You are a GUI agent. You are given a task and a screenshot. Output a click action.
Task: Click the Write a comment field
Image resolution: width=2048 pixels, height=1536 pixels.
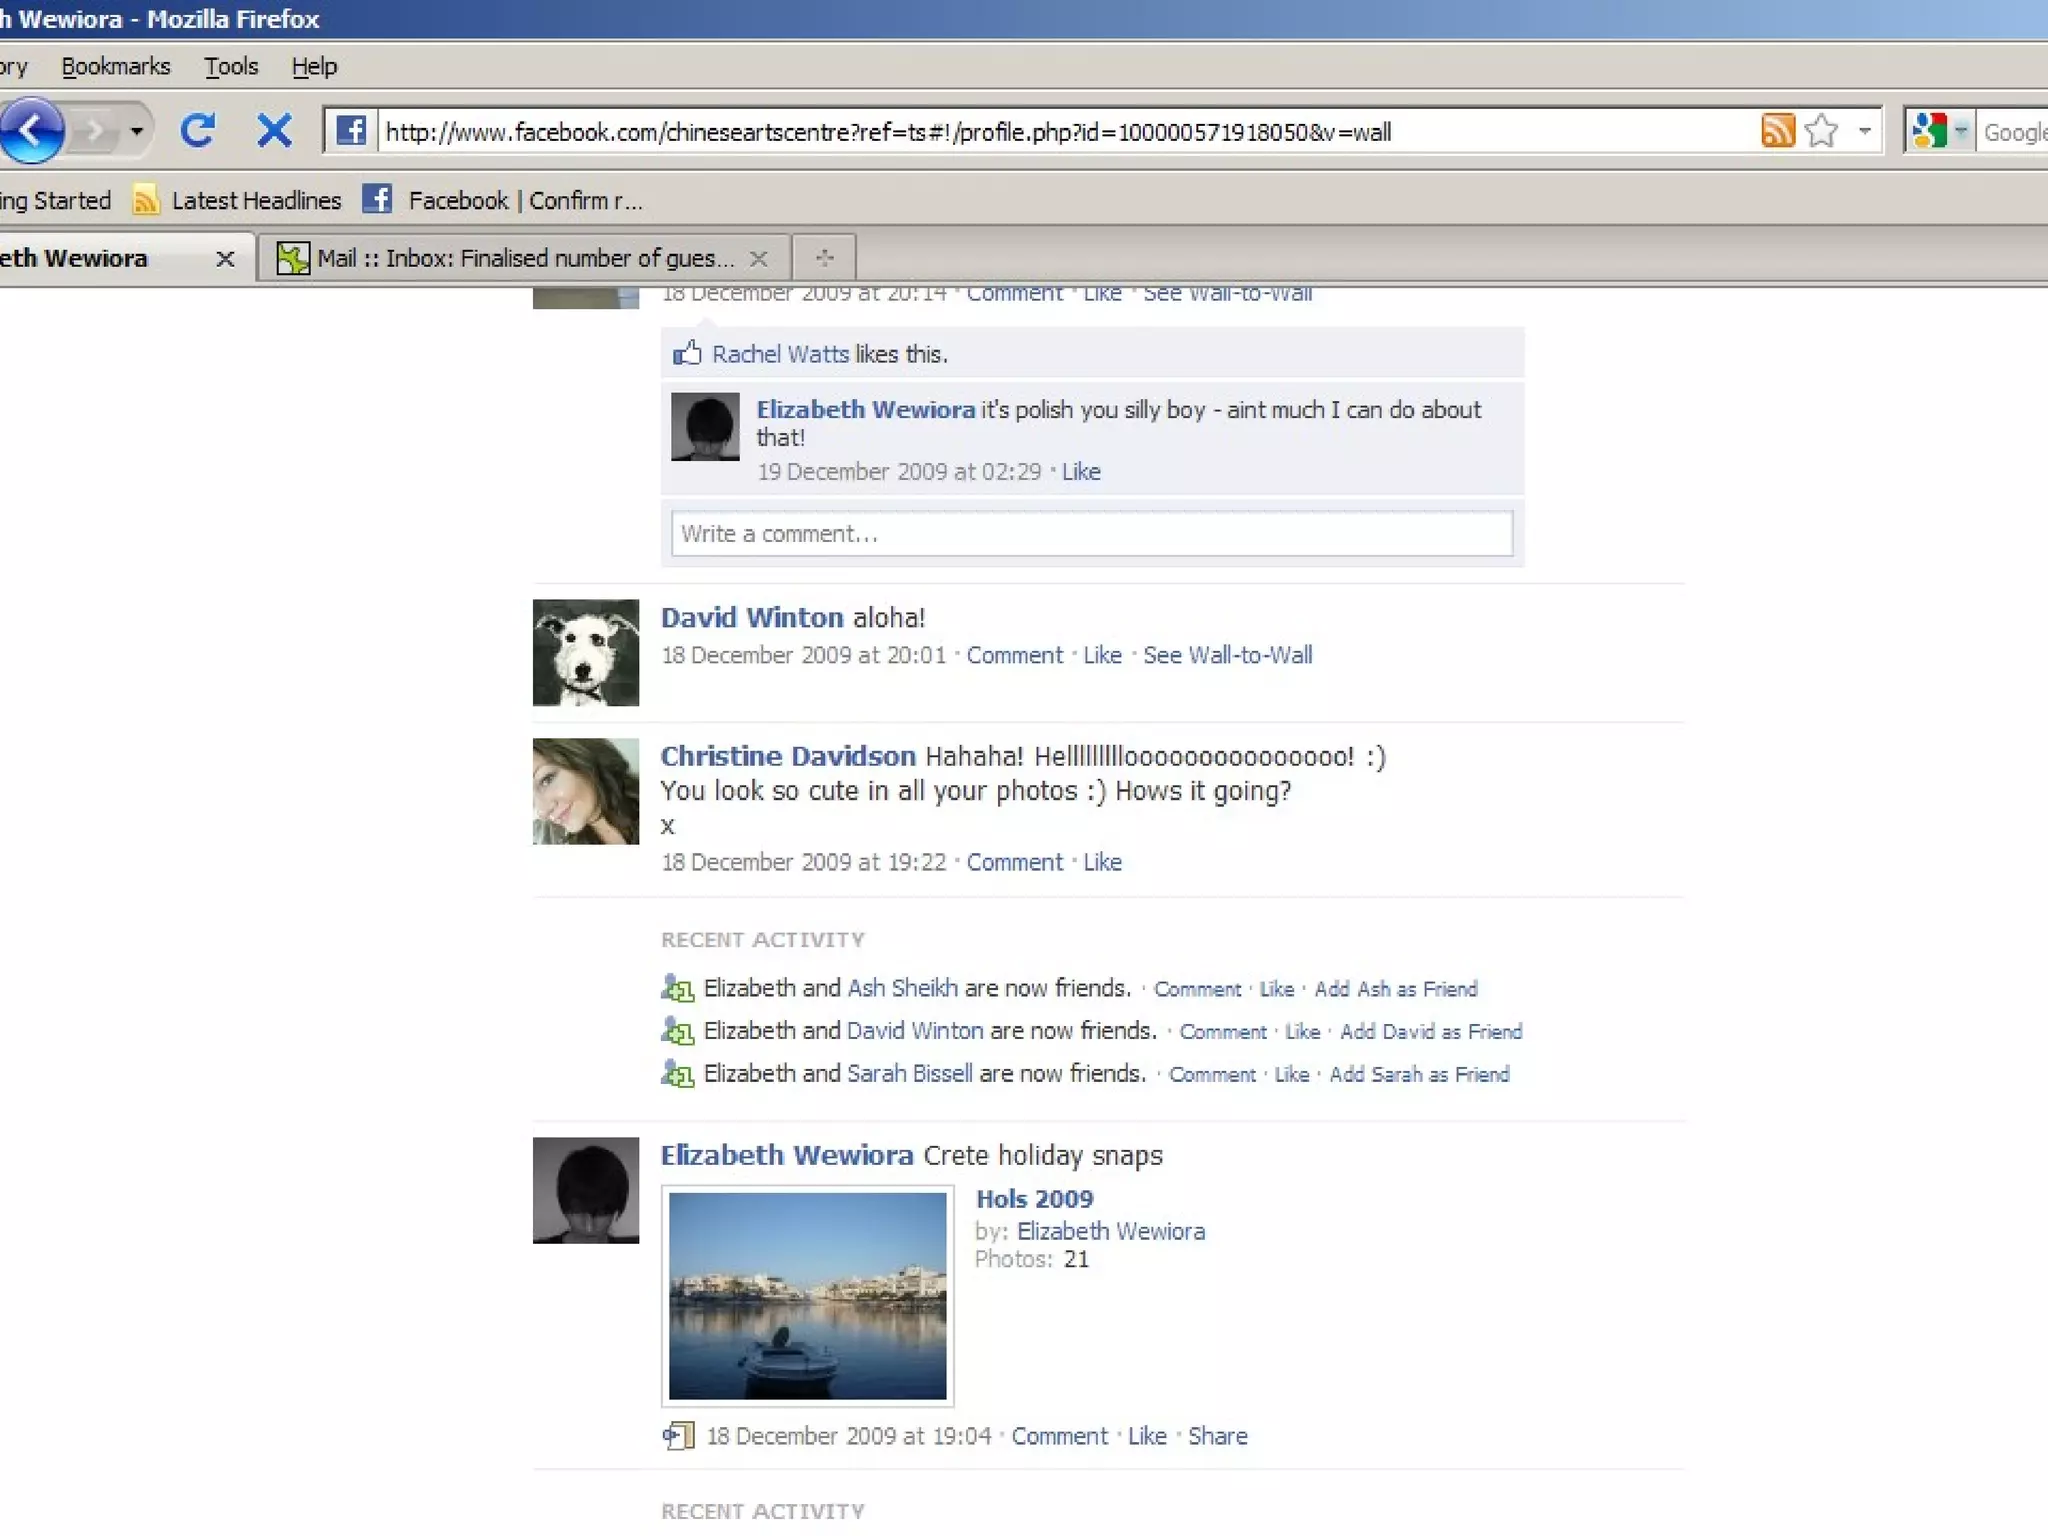pyautogui.click(x=1091, y=534)
